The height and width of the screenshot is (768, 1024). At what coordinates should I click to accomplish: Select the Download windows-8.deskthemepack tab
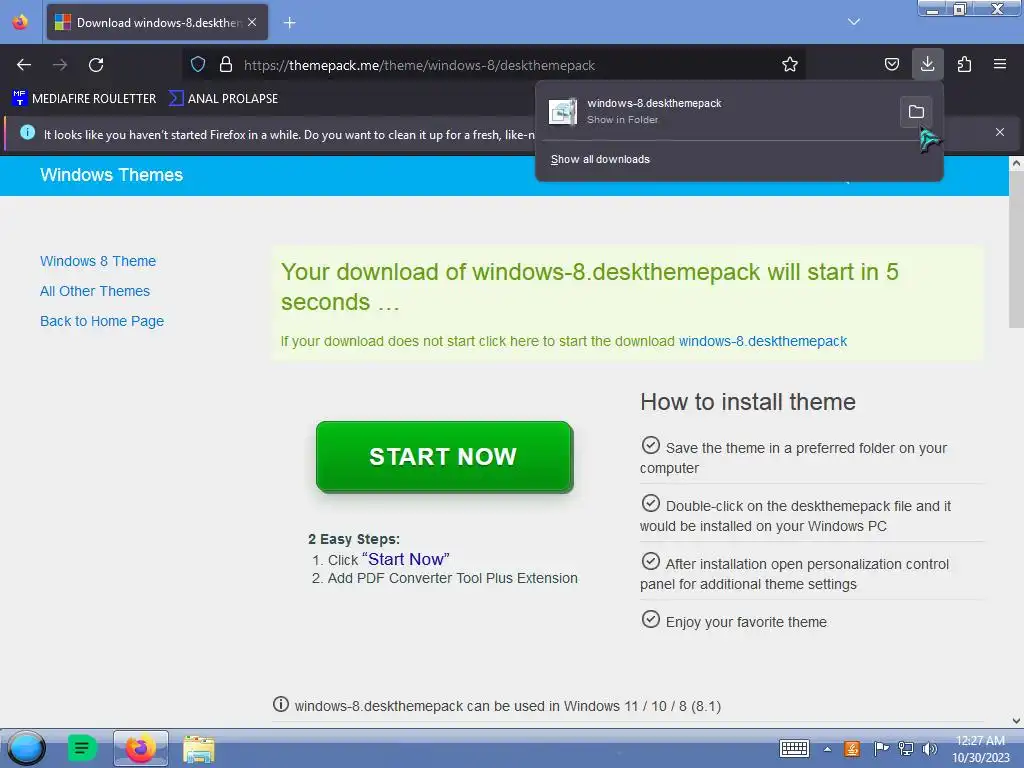(x=157, y=23)
